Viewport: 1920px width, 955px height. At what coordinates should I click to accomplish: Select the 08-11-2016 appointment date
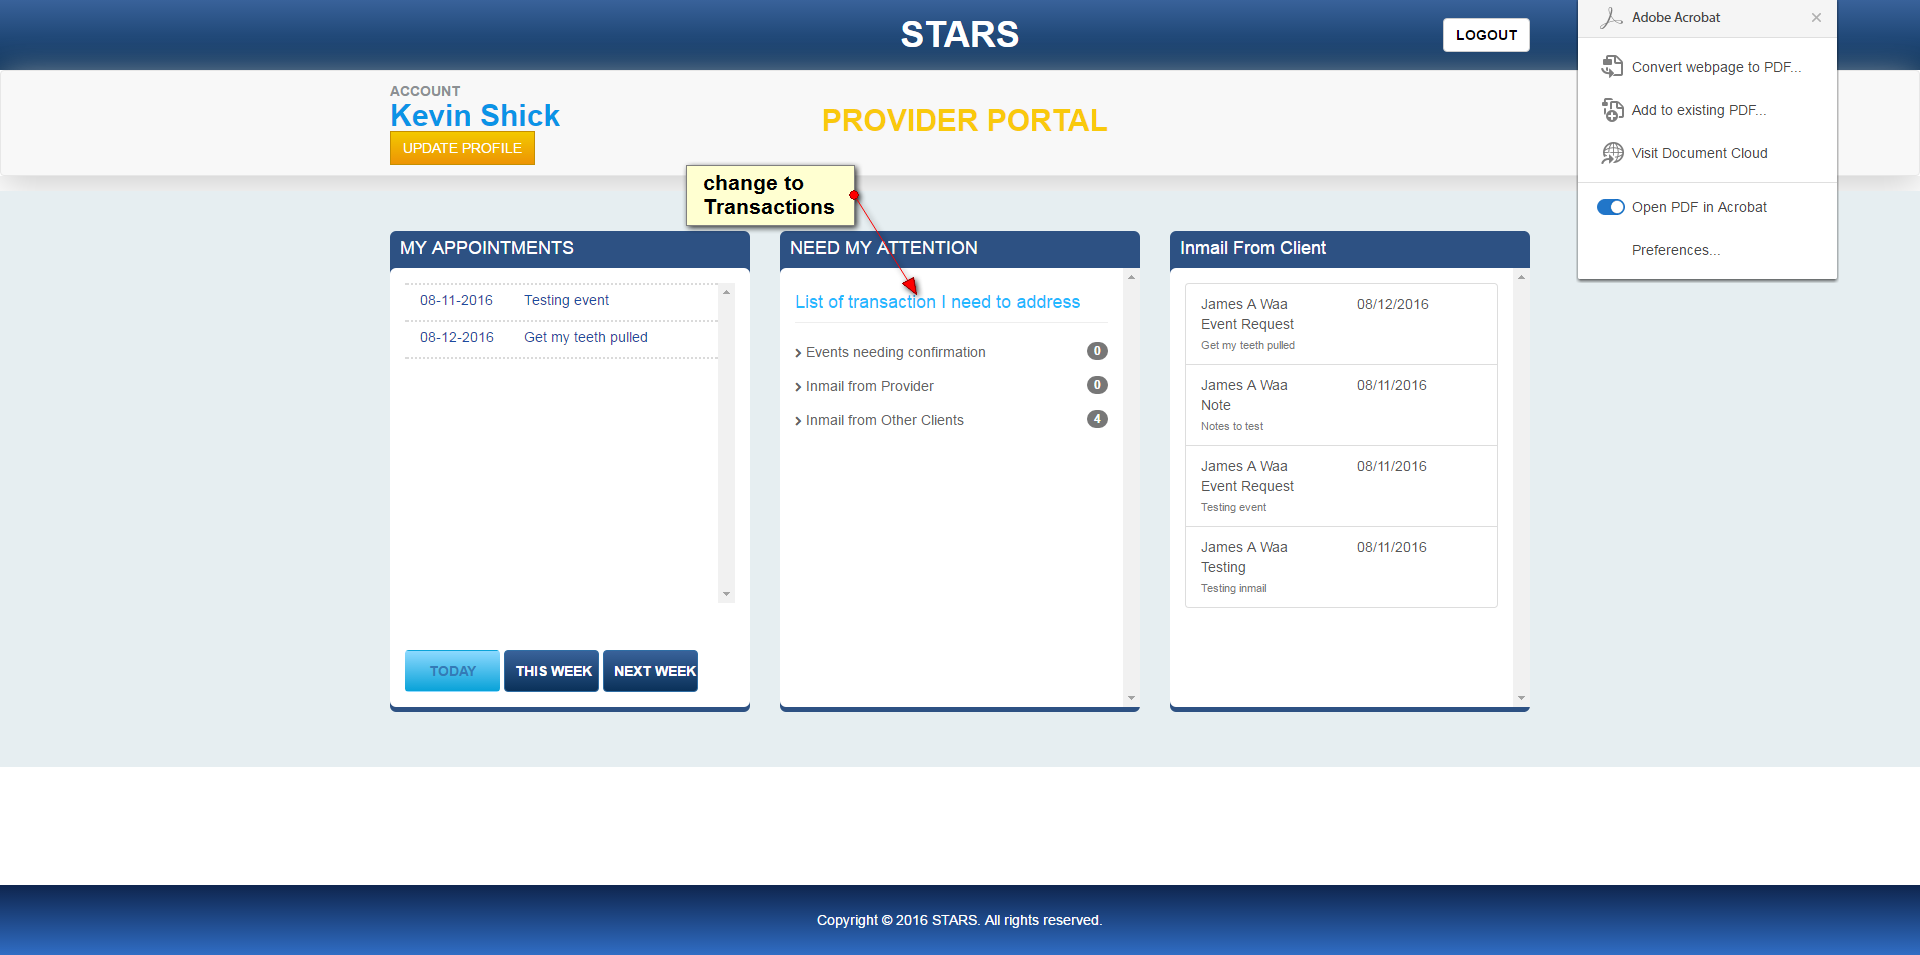(x=456, y=300)
